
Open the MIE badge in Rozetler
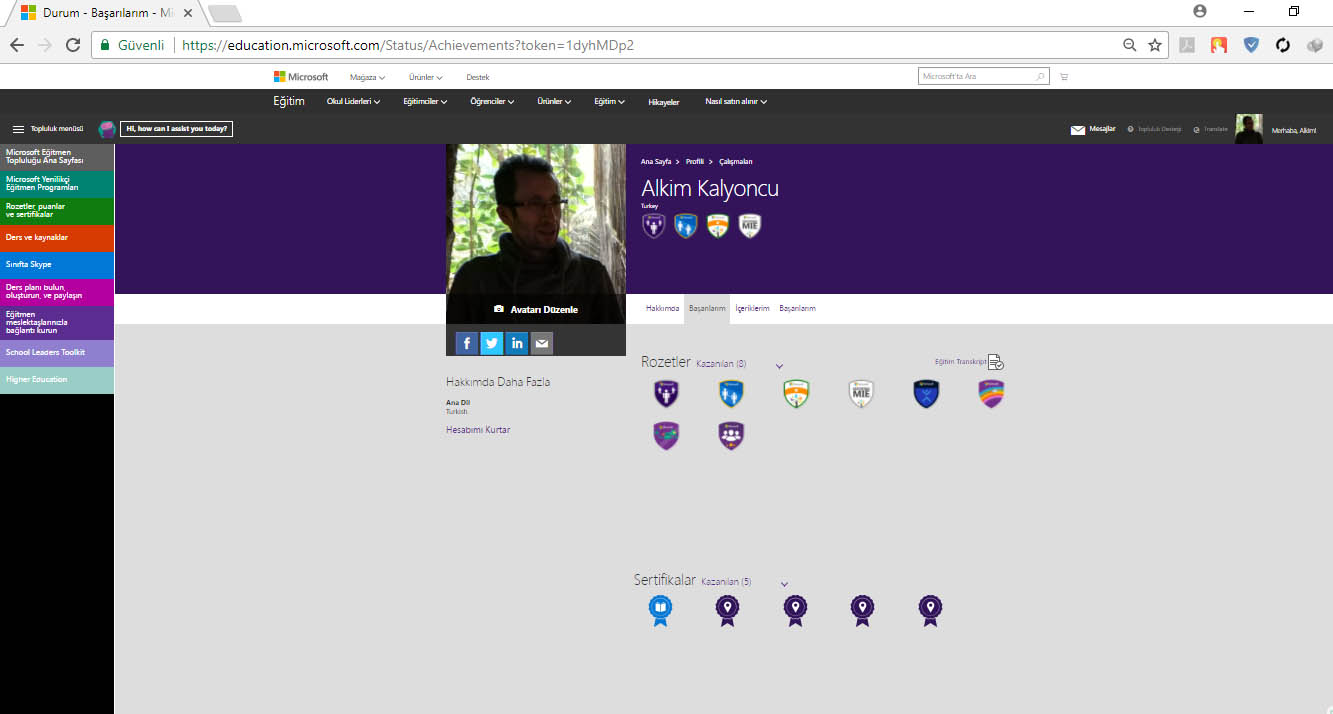pyautogui.click(x=861, y=394)
